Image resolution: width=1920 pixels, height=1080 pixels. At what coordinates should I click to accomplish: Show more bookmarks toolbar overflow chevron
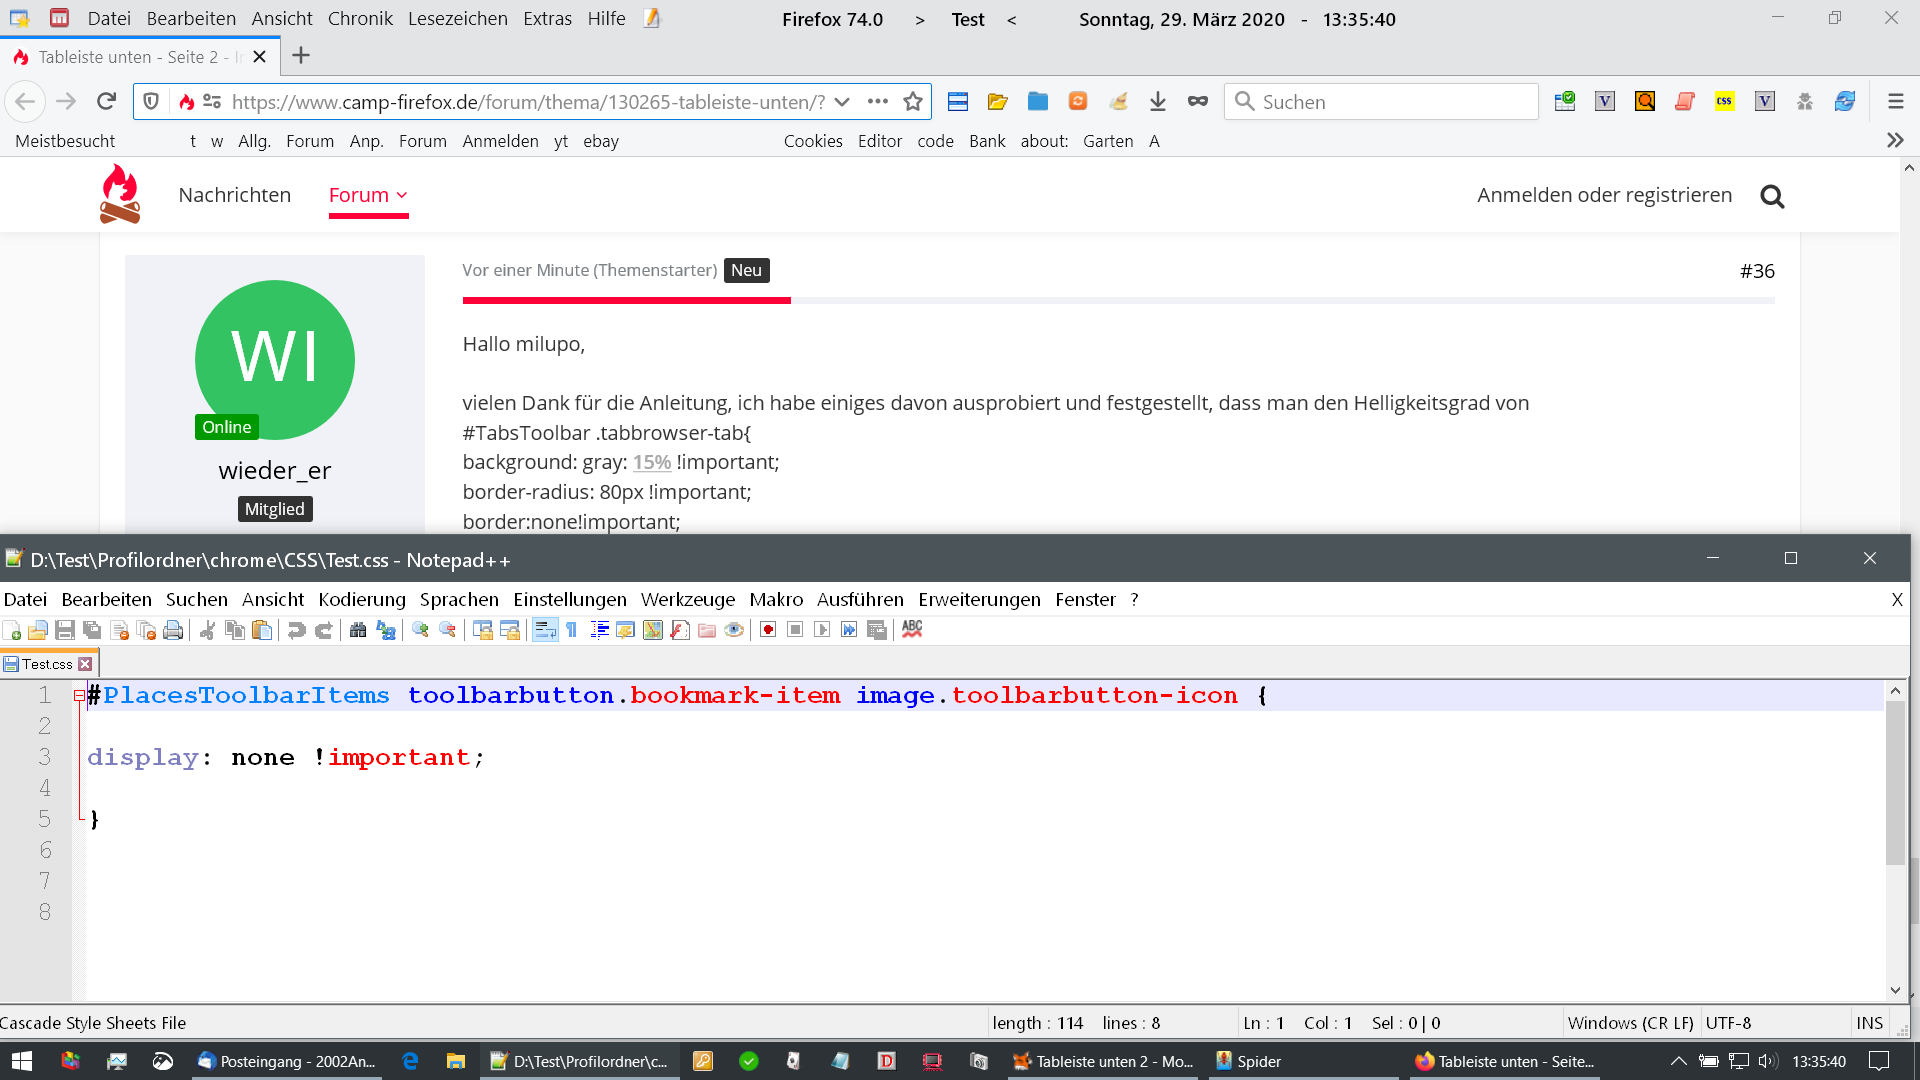click(1894, 141)
